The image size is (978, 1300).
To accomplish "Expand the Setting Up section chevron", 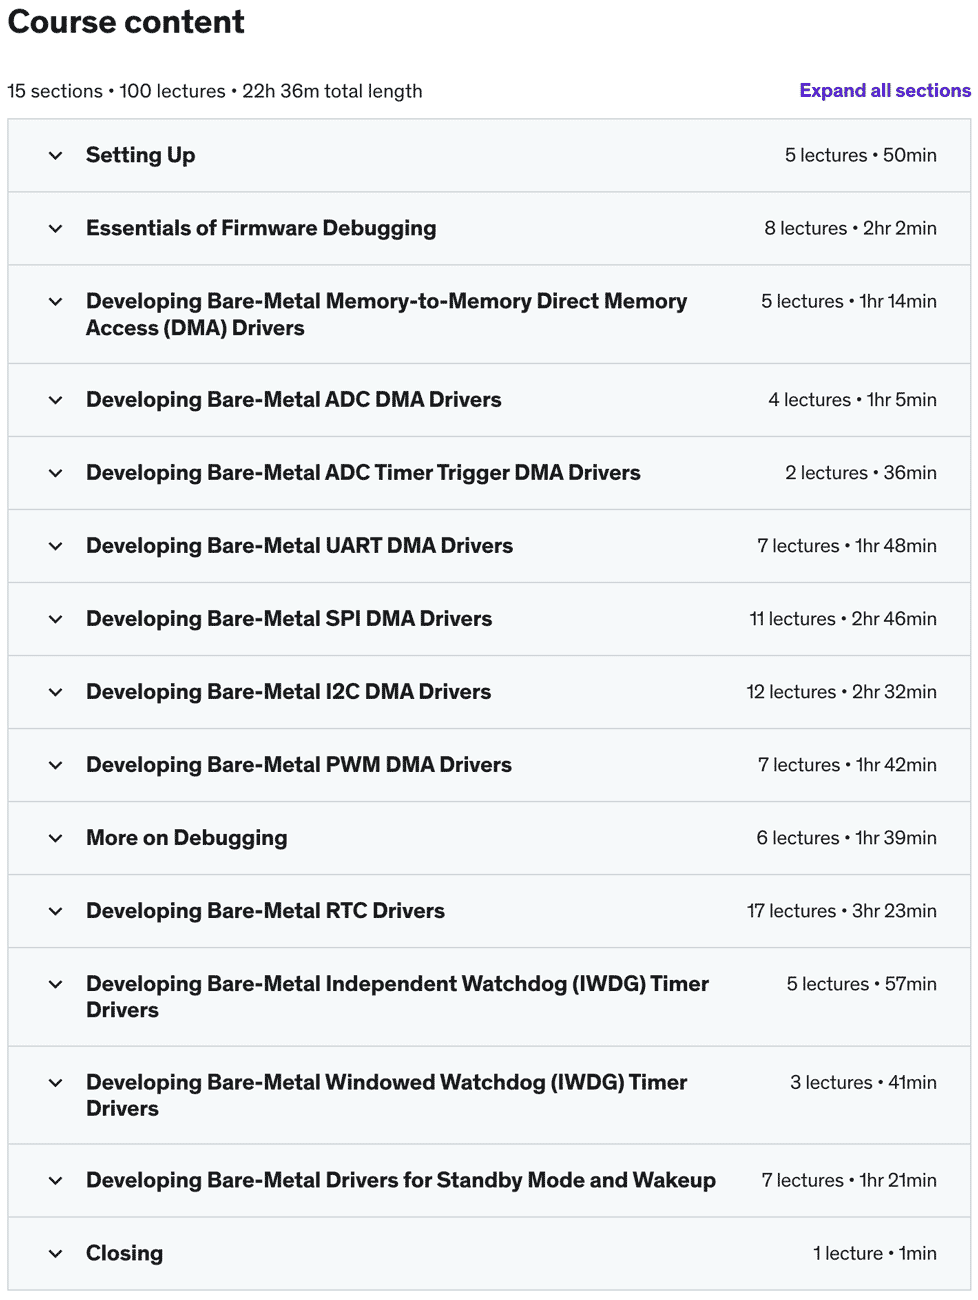I will coord(56,156).
